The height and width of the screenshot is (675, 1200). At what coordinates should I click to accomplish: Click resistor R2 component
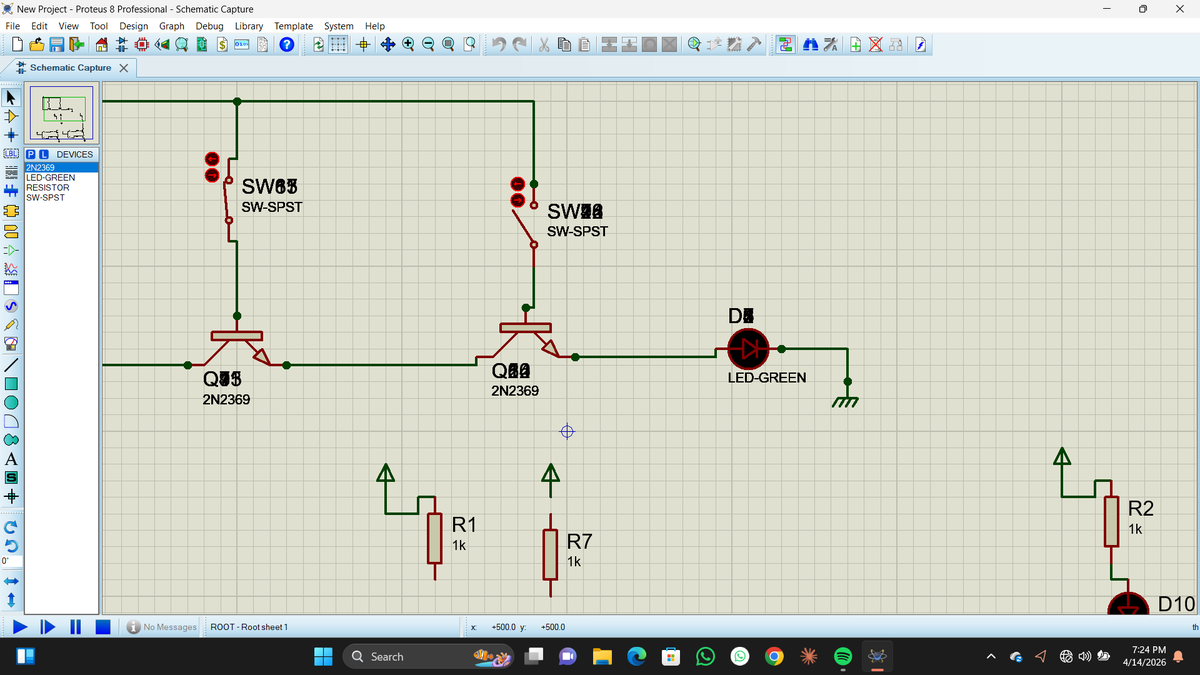[x=1111, y=521]
